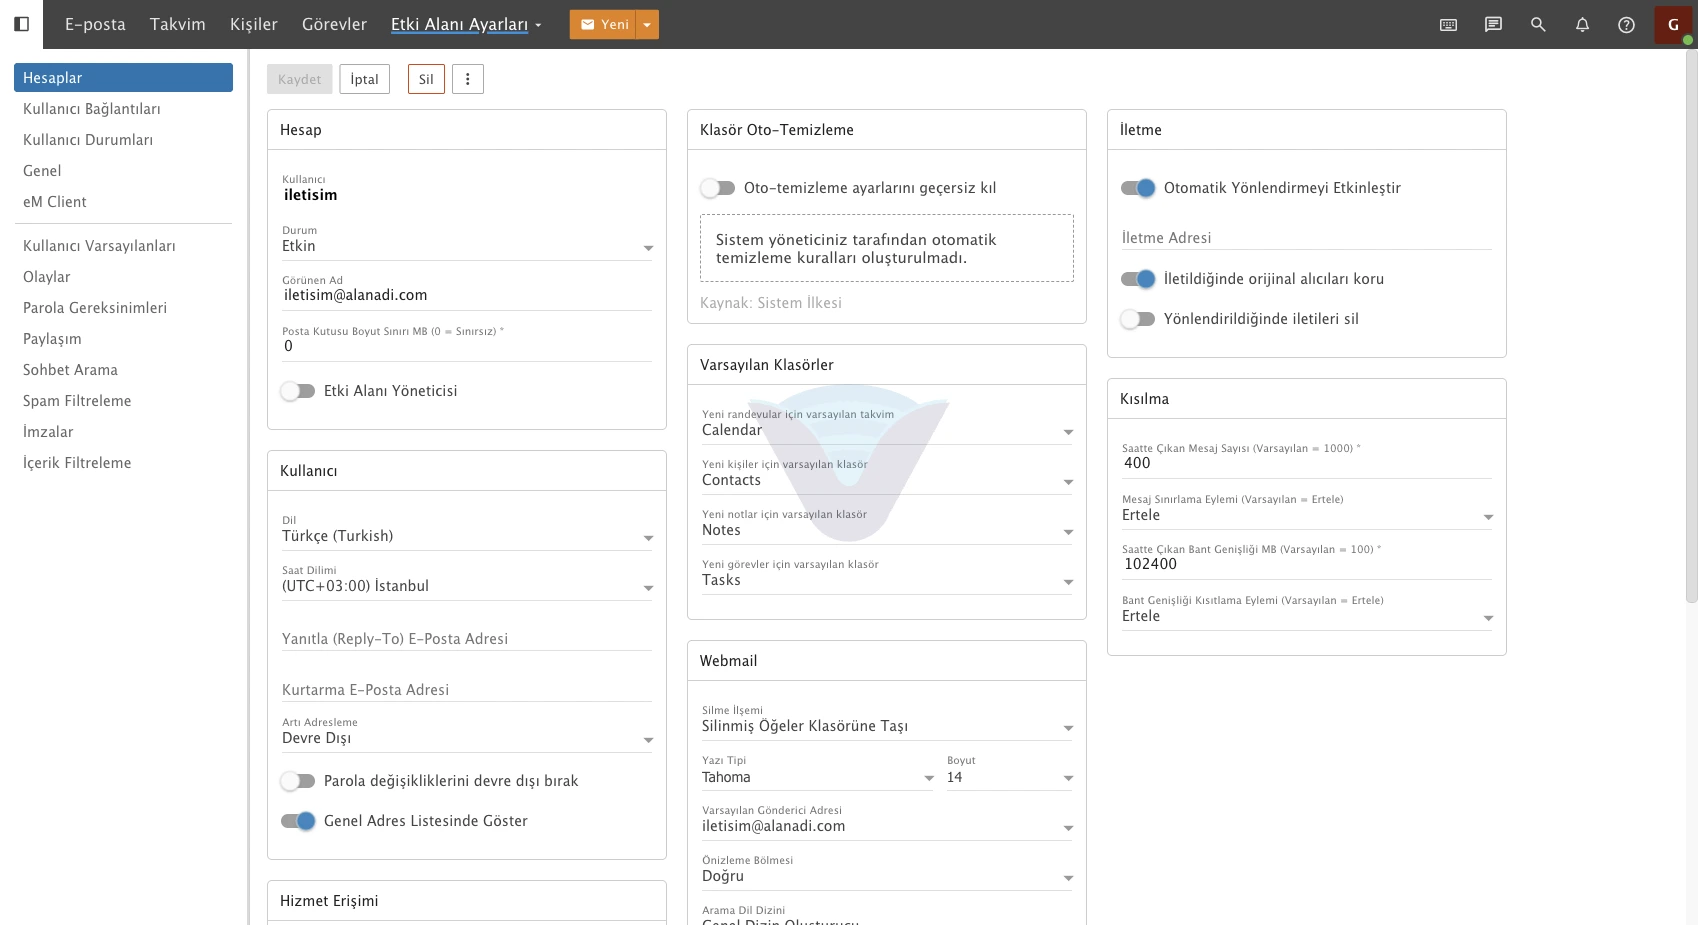Viewport: 1698px width, 925px height.
Task: Open the G user avatar menu
Action: [x=1673, y=25]
